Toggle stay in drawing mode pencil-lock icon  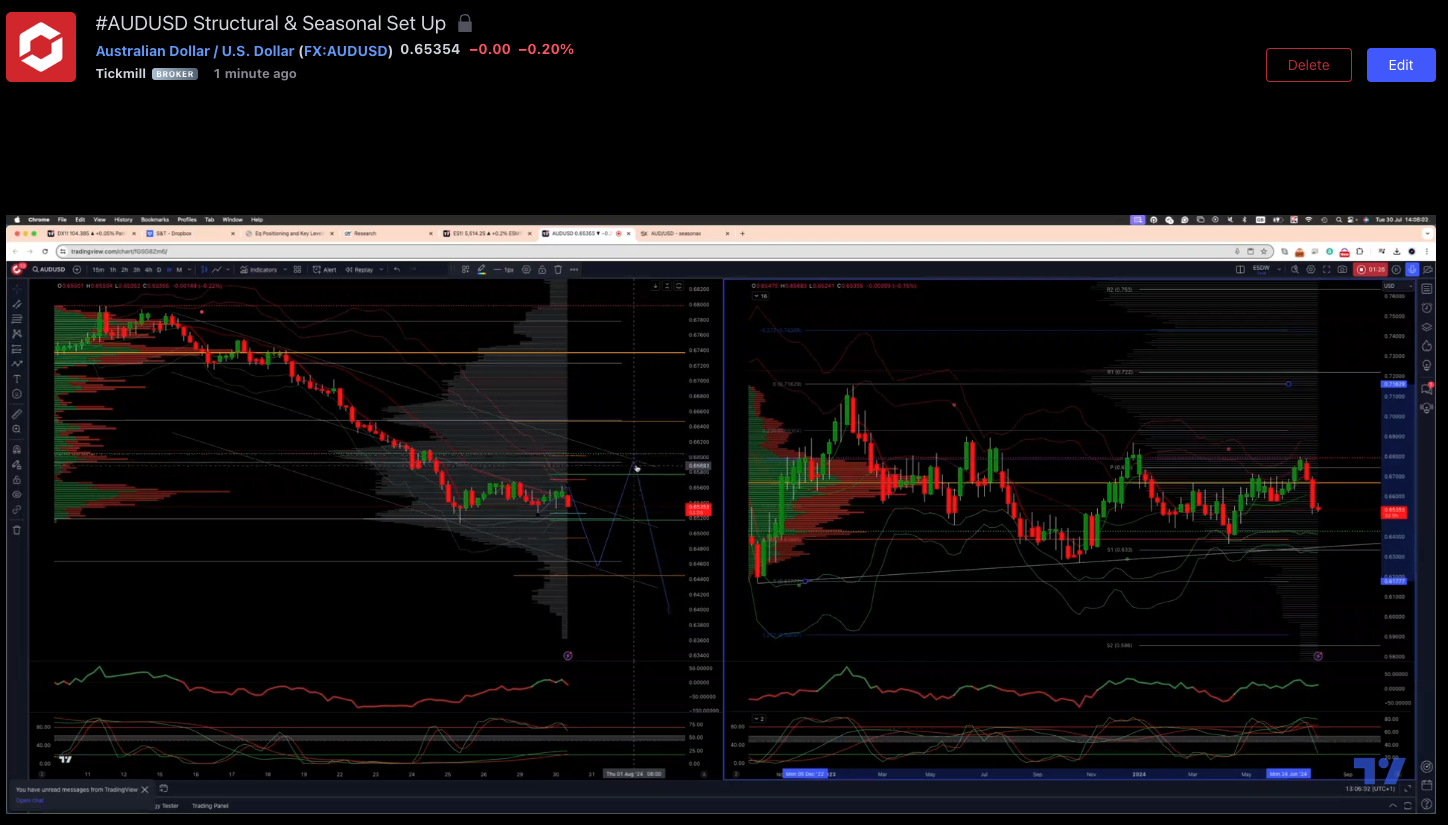17,465
